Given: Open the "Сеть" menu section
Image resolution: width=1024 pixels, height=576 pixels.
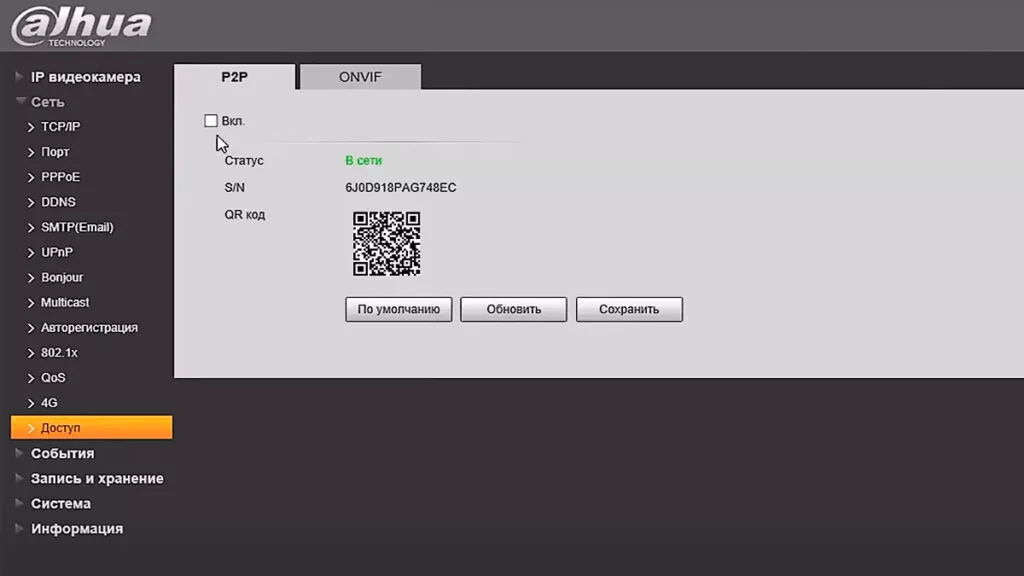Looking at the screenshot, I should point(48,102).
